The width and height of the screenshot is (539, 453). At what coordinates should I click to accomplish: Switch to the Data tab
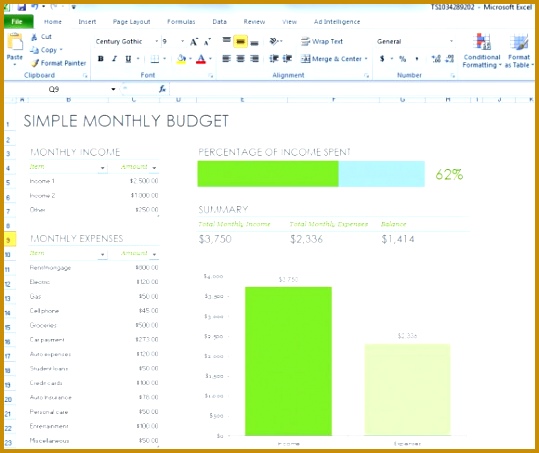pos(219,22)
